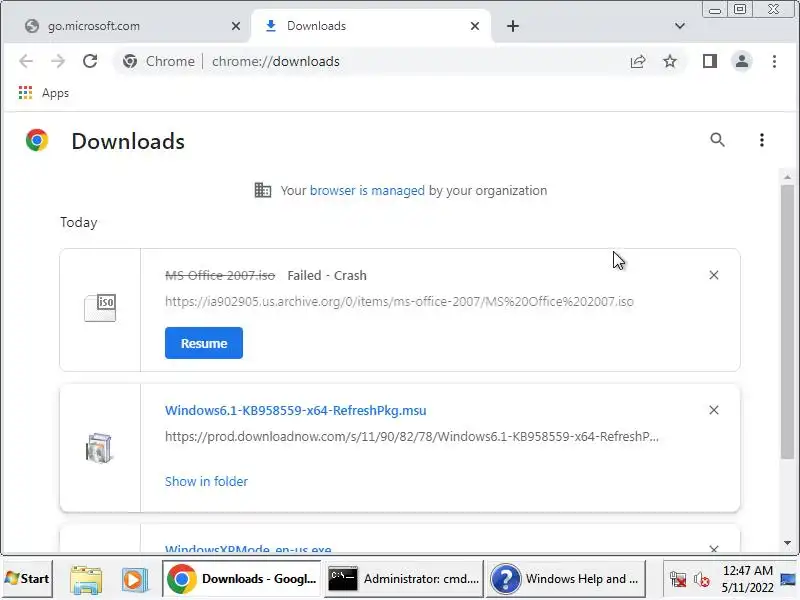Open the Windows Start button

coord(27,579)
